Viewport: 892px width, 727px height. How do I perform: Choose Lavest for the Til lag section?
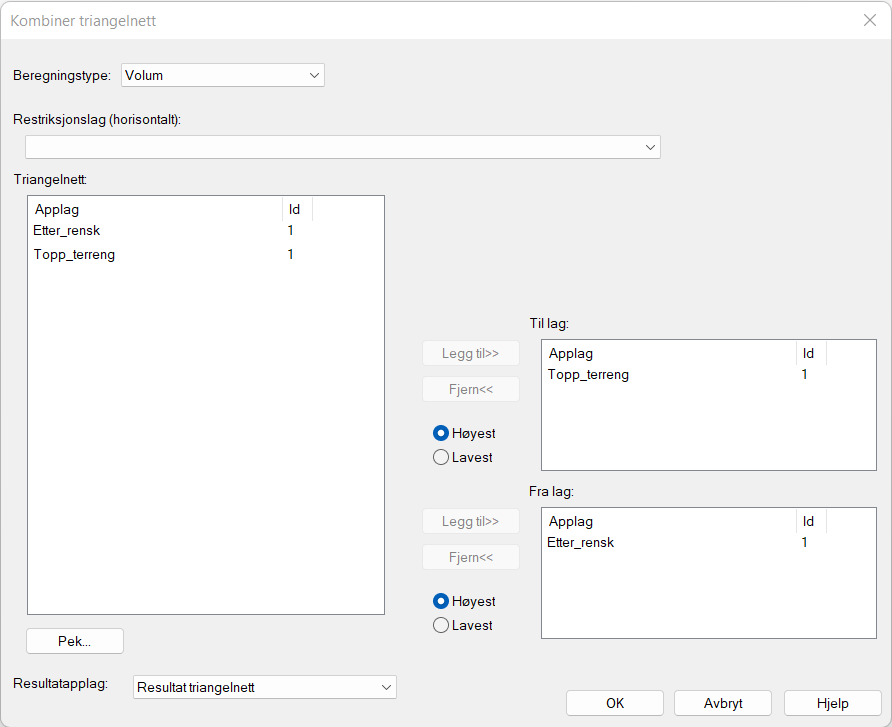(441, 457)
